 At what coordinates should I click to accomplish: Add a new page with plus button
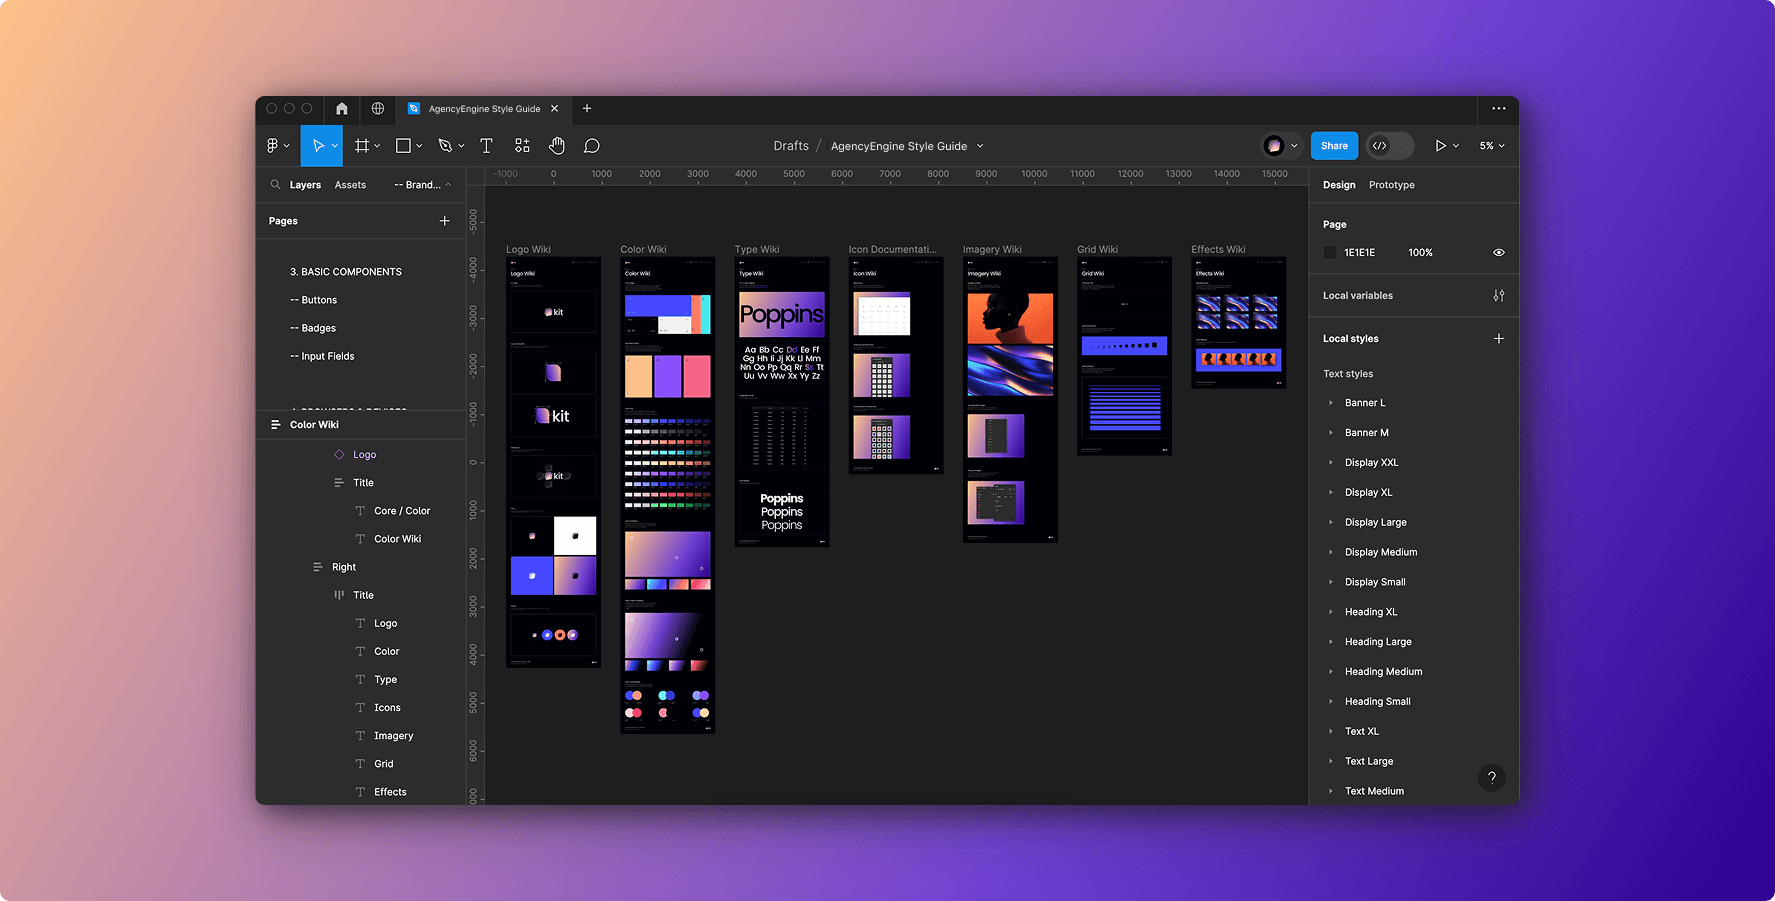tap(445, 221)
